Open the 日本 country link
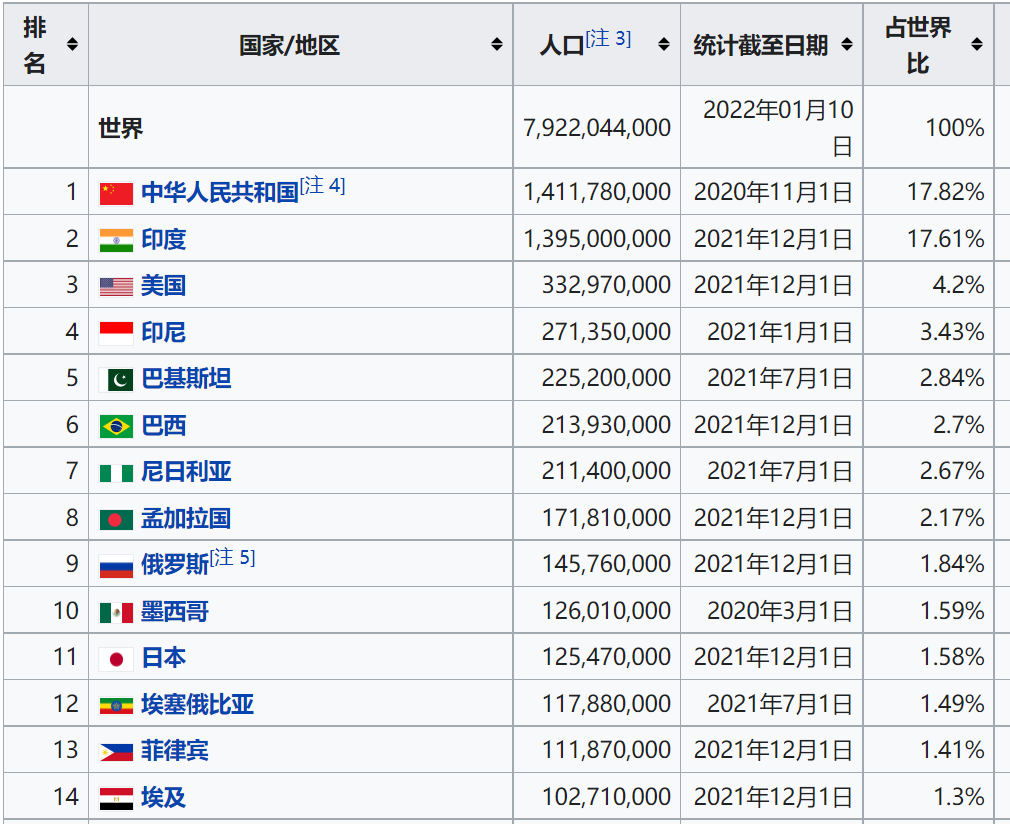The width and height of the screenshot is (1010, 824). (164, 658)
